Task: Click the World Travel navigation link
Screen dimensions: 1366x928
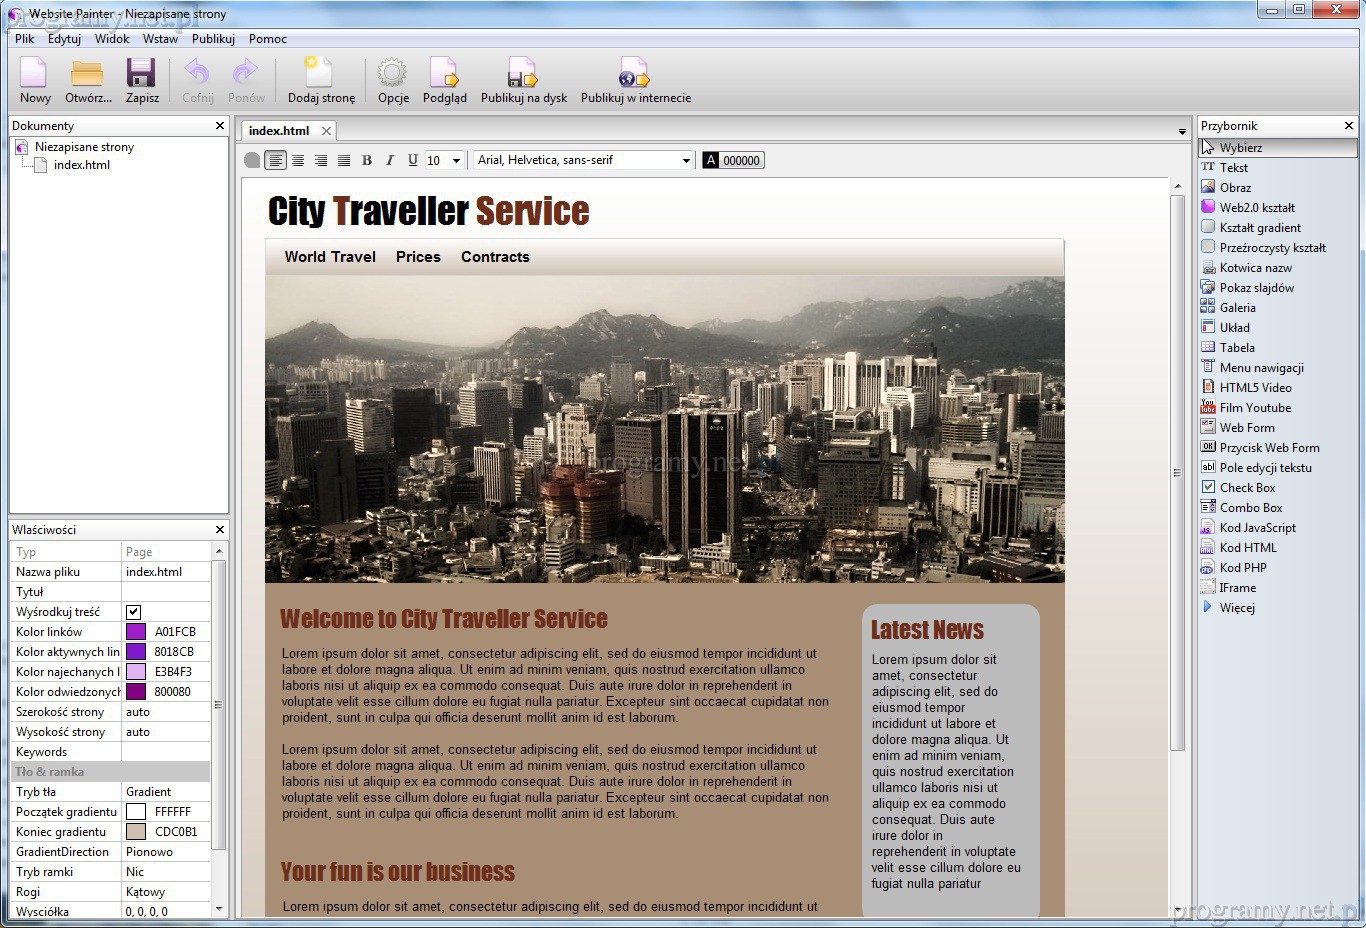Action: [330, 257]
